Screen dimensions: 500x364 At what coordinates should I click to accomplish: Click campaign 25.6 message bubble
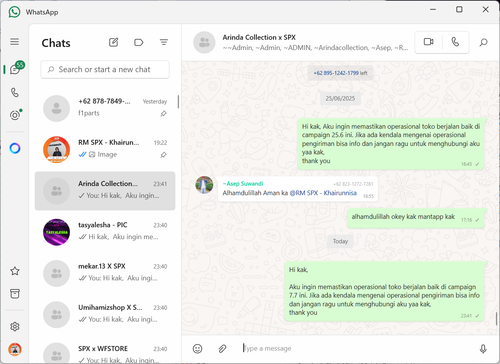391,144
